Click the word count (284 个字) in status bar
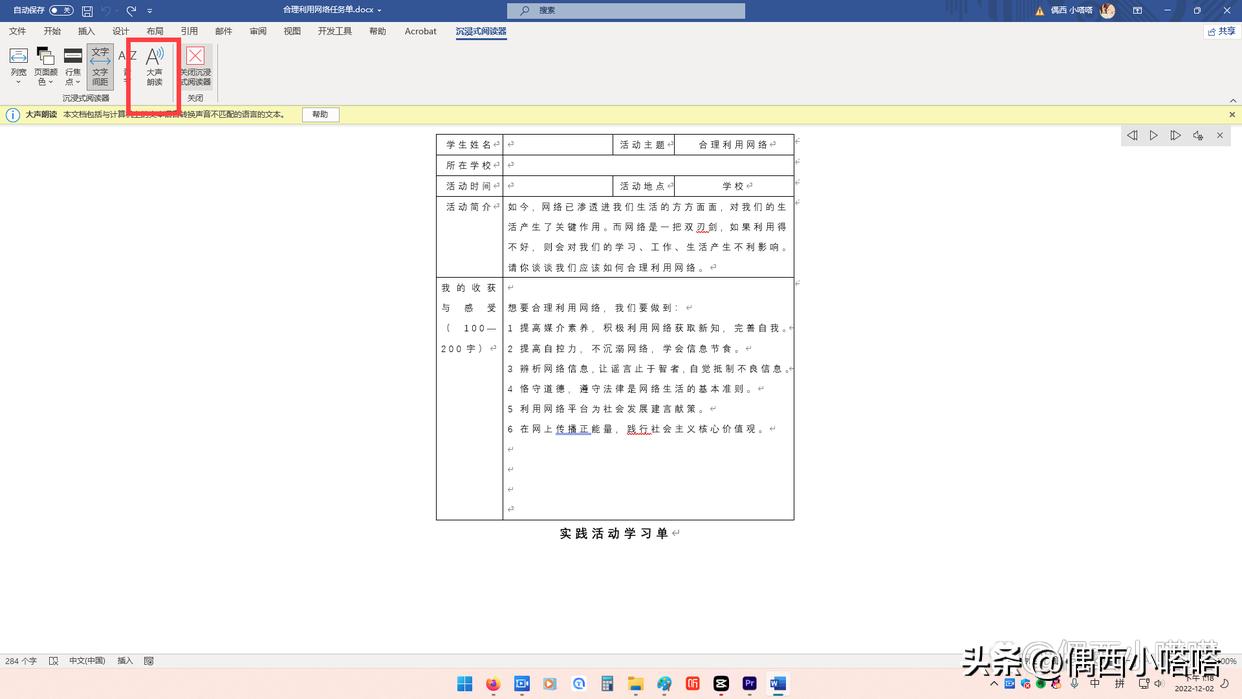 coord(22,661)
